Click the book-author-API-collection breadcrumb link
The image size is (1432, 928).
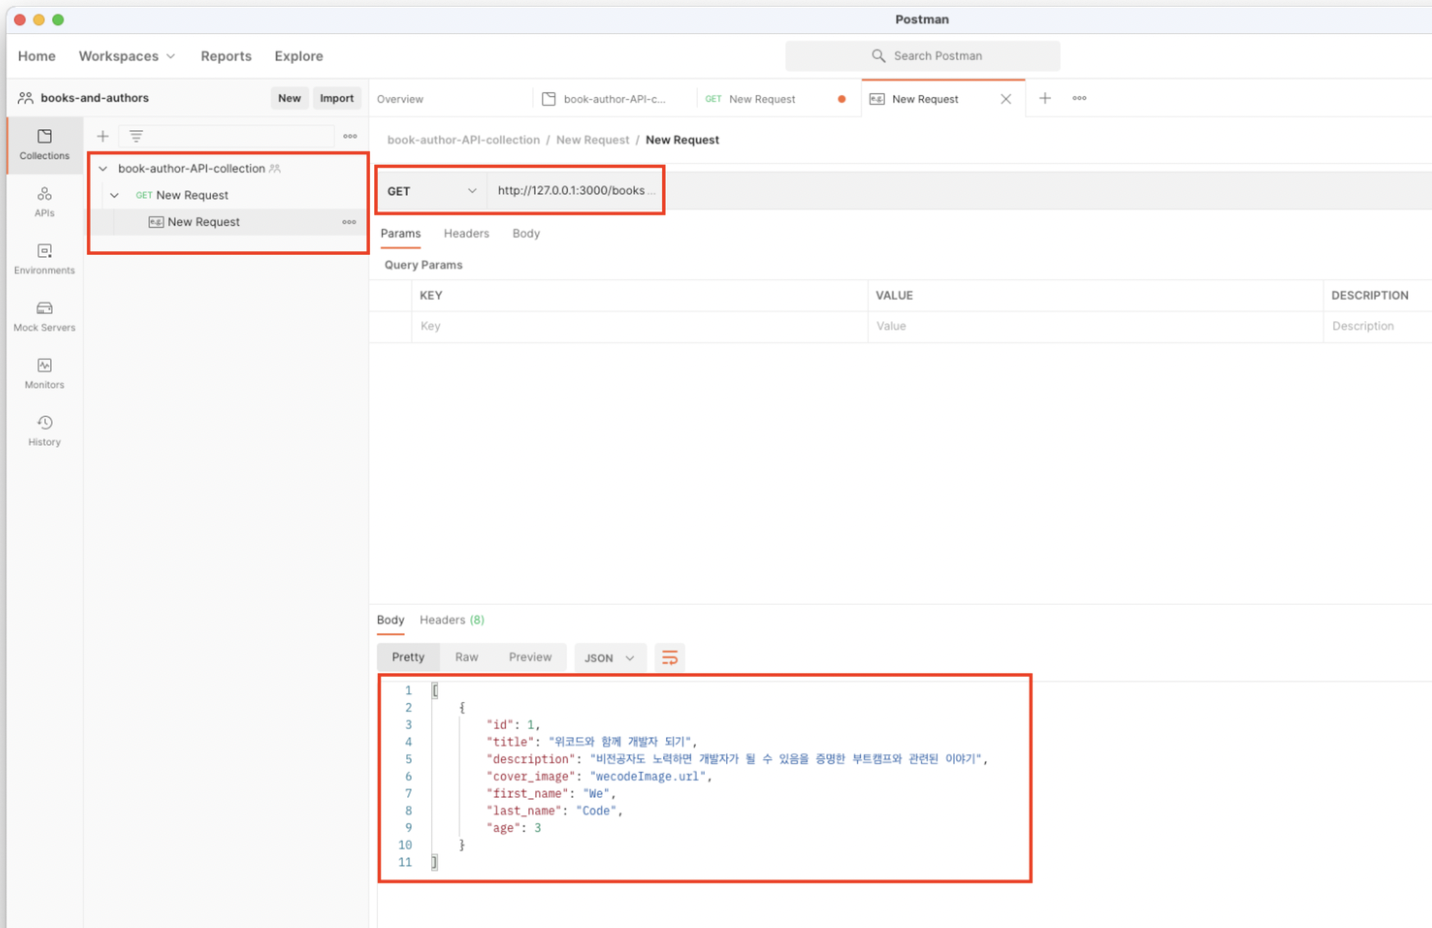click(464, 140)
